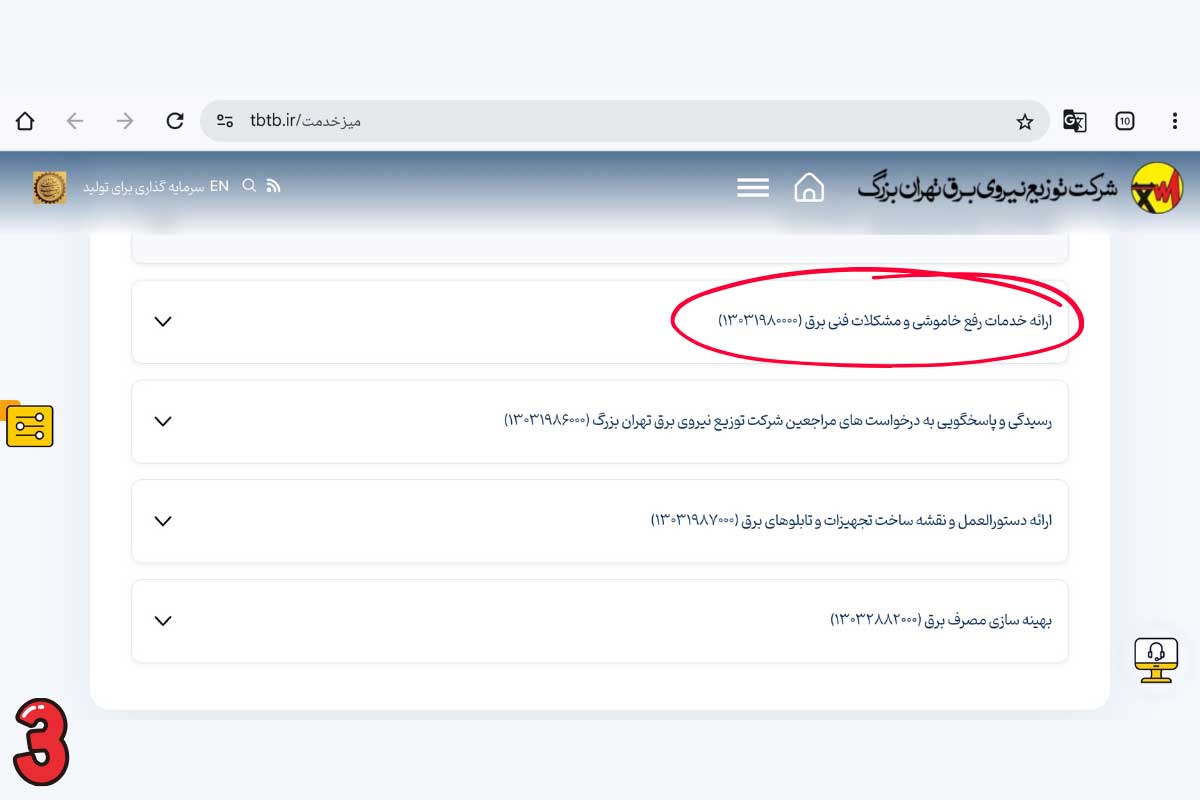Switch site language to EN

click(219, 186)
